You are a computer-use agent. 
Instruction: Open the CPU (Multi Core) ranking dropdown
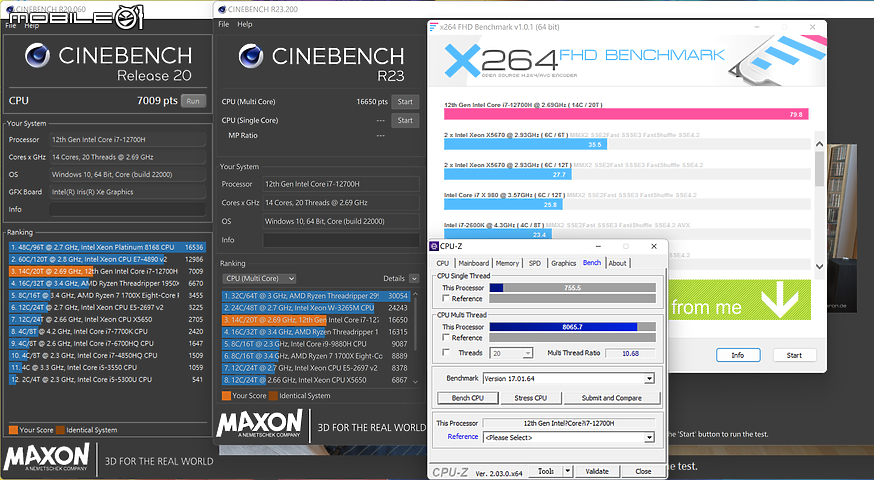pos(259,278)
